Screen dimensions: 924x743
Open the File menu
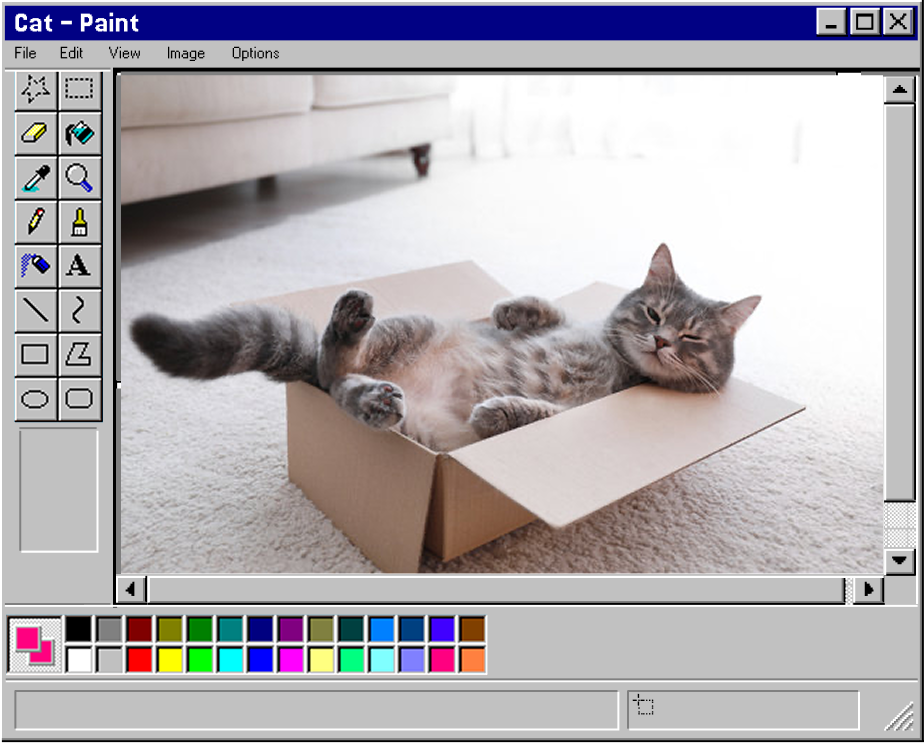[x=25, y=53]
